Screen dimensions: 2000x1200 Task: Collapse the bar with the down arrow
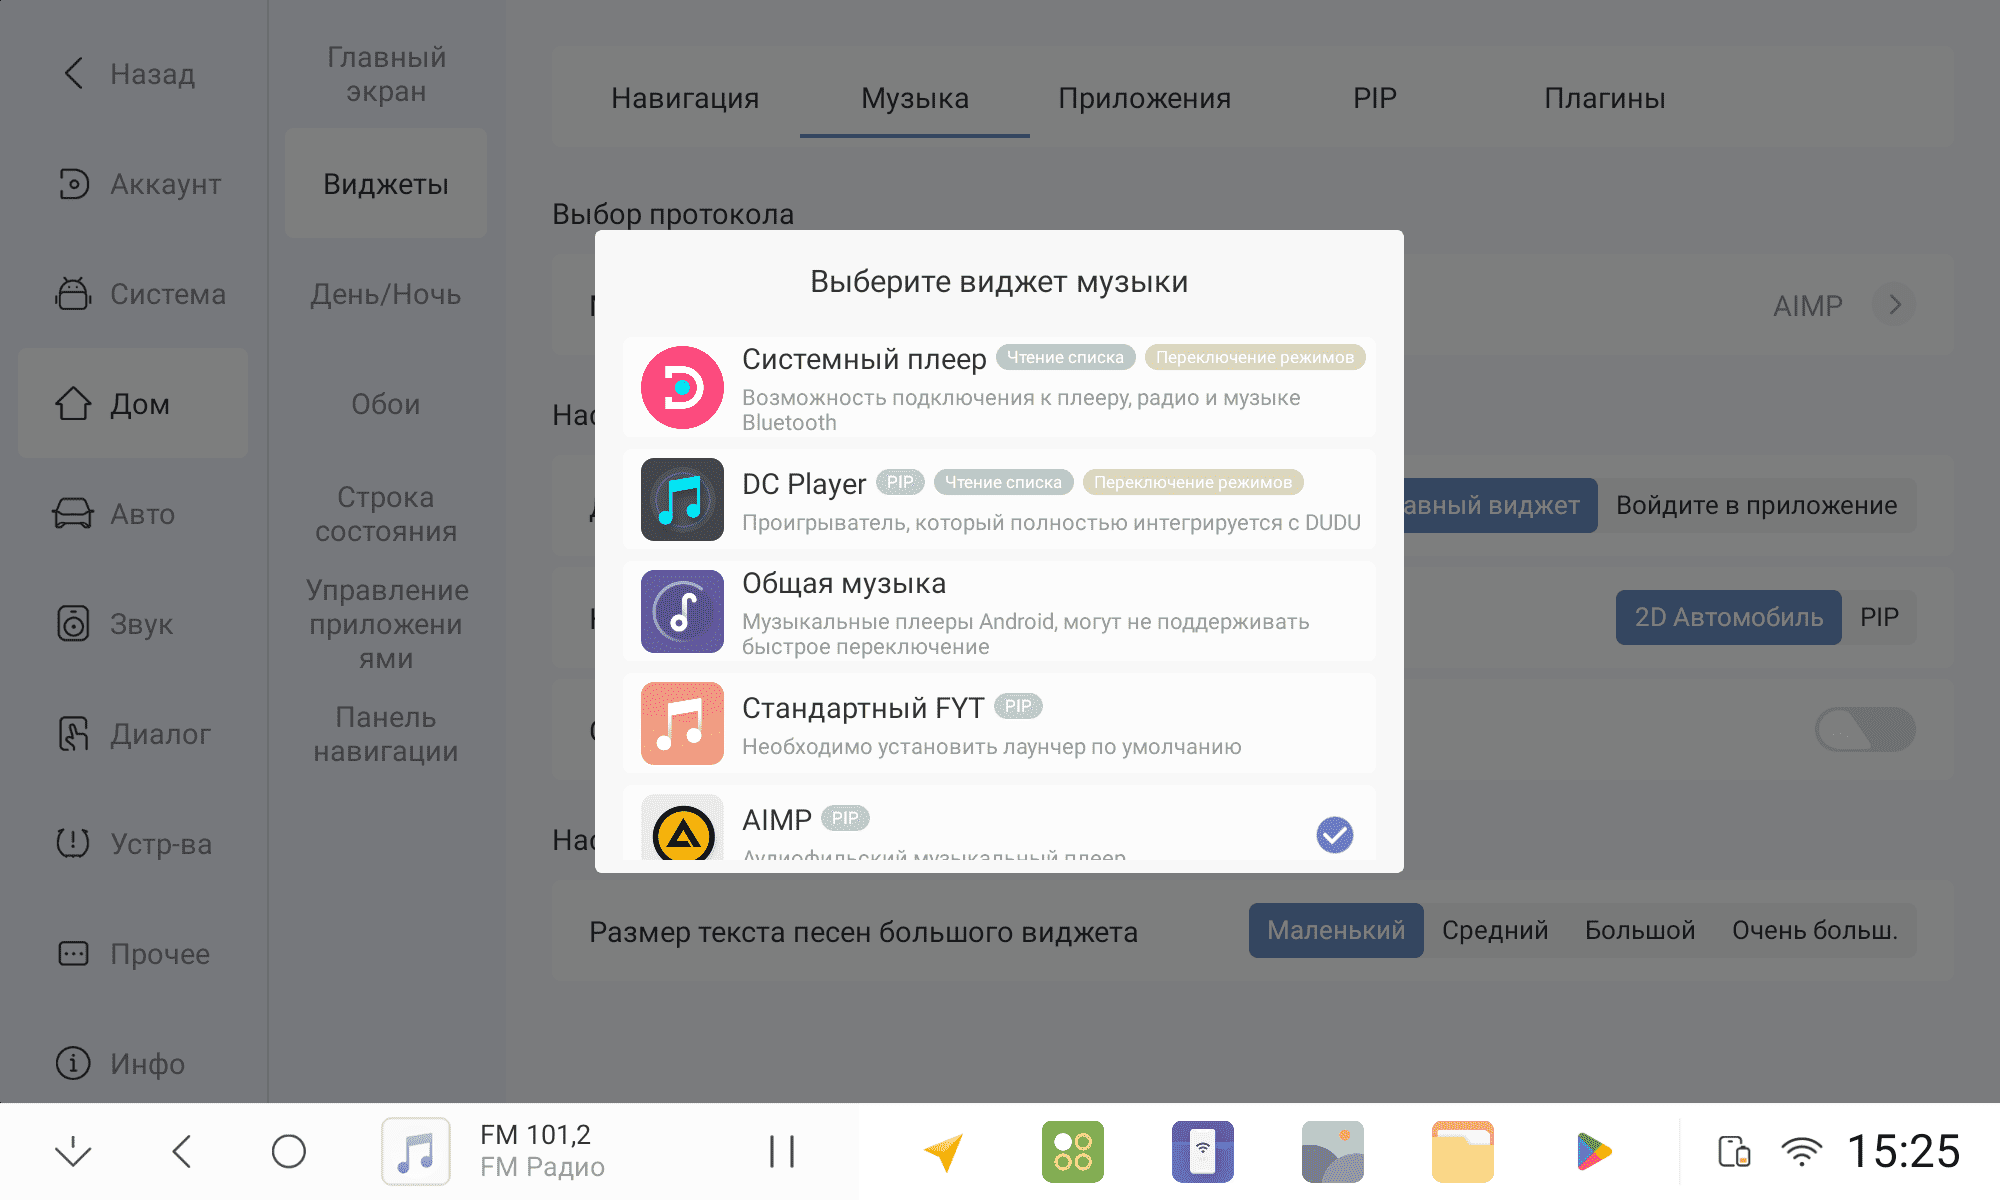(73, 1151)
